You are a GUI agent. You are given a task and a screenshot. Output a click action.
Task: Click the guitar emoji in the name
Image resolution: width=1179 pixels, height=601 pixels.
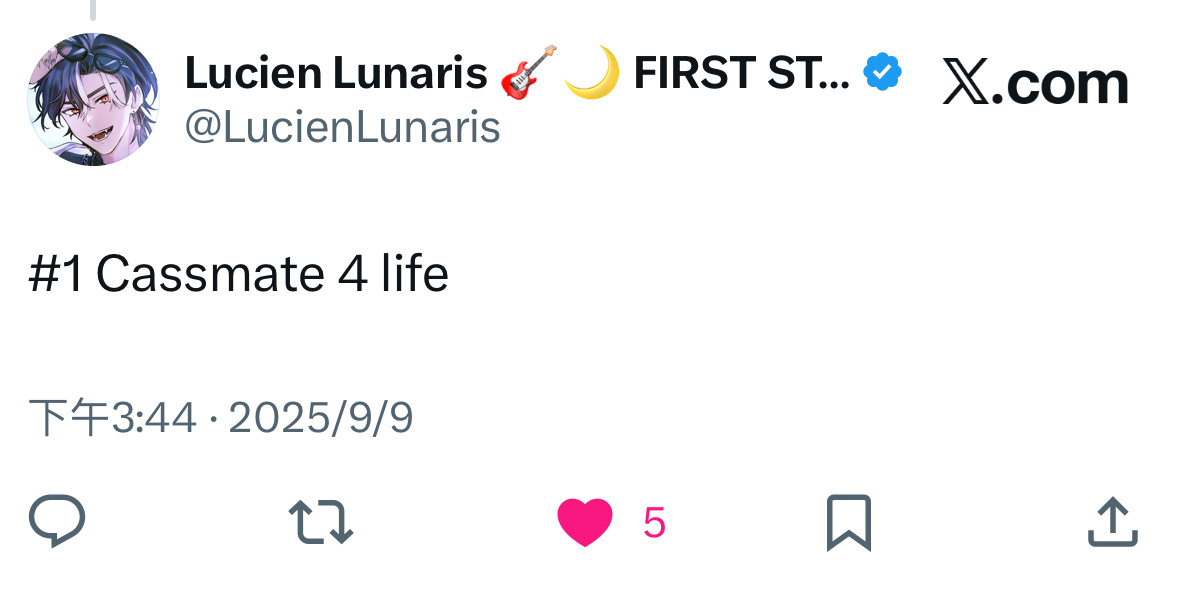526,73
